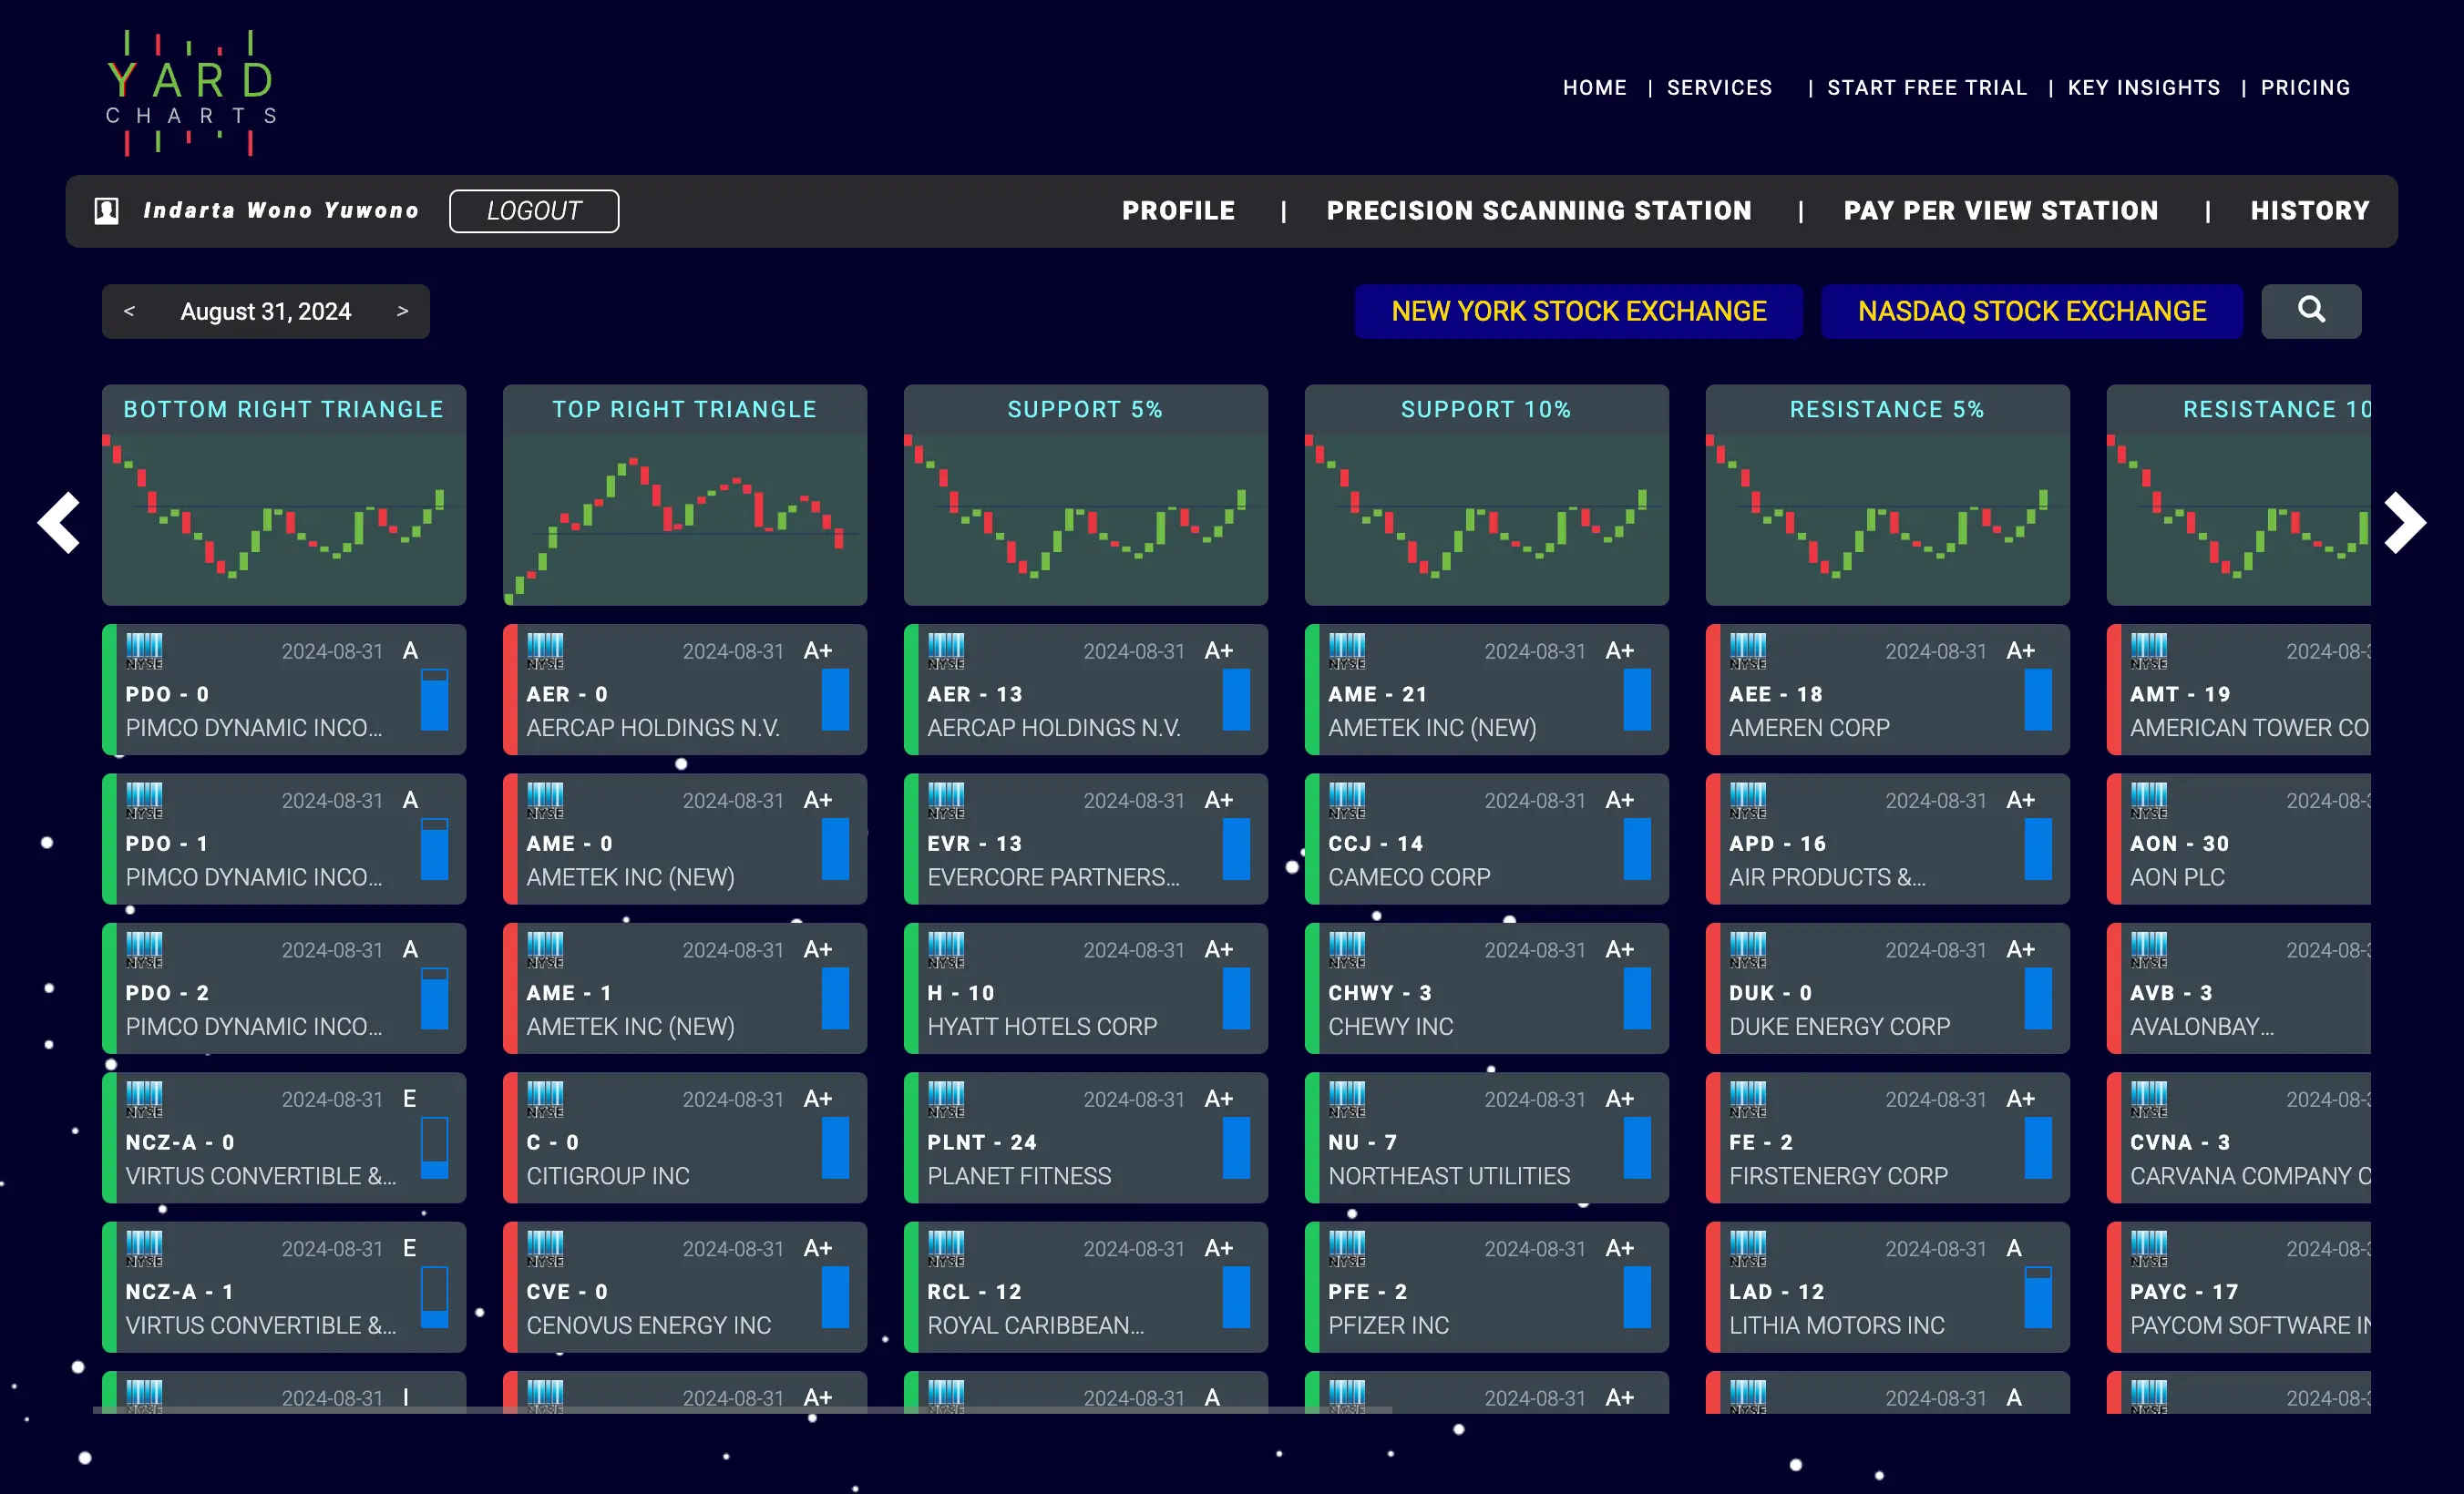The image size is (2464, 1494).
Task: Open the HOME menu item
Action: click(1594, 88)
